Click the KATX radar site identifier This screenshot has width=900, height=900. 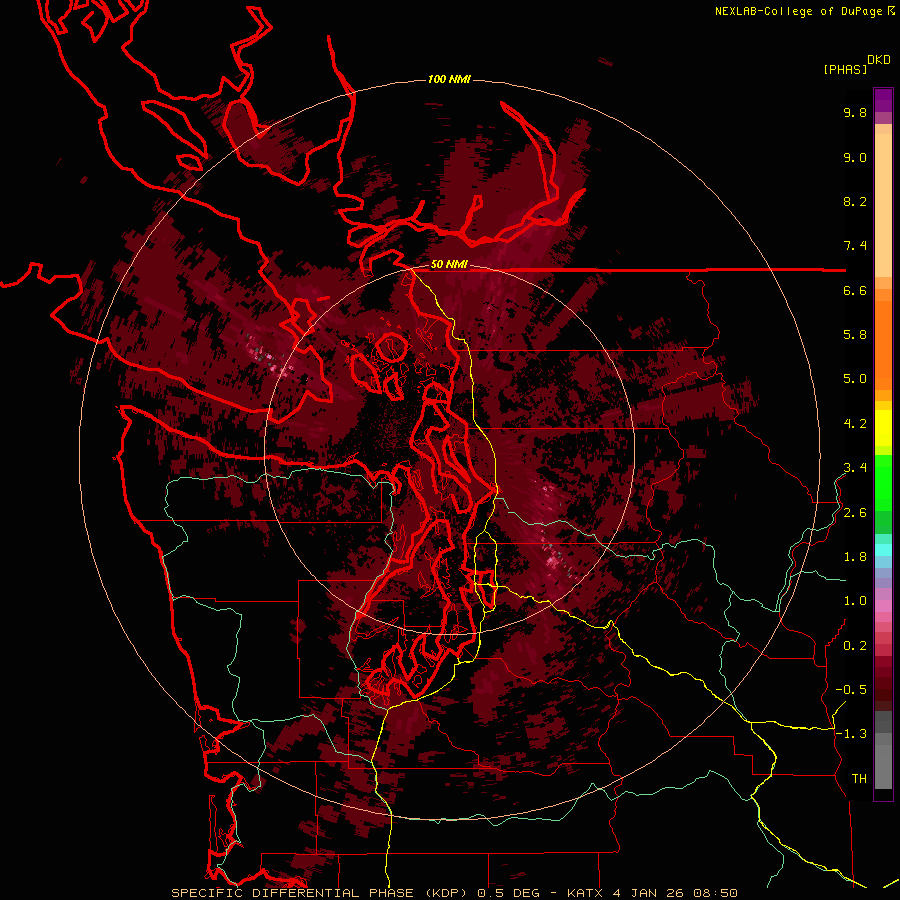pos(586,893)
